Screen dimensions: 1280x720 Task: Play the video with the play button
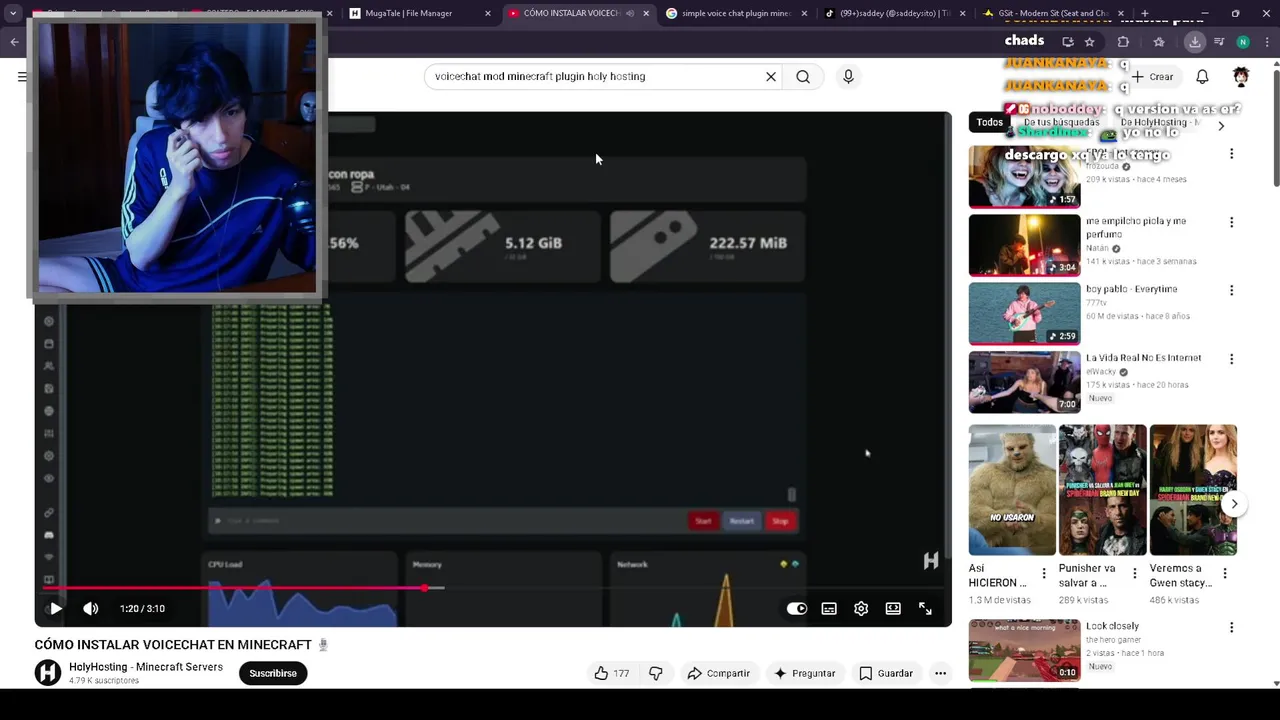[x=56, y=608]
